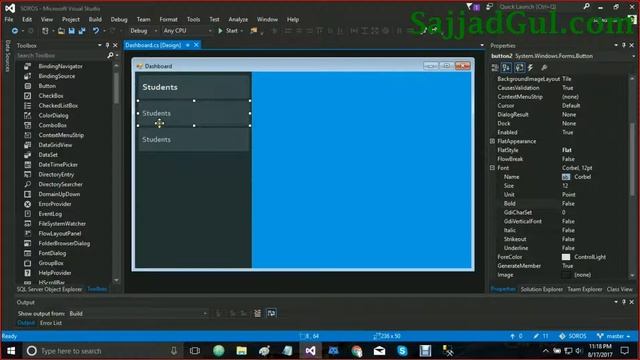Screen dimensions: 640x360
Task: Click the Windows Start button
Action: pyautogui.click(x=11, y=351)
